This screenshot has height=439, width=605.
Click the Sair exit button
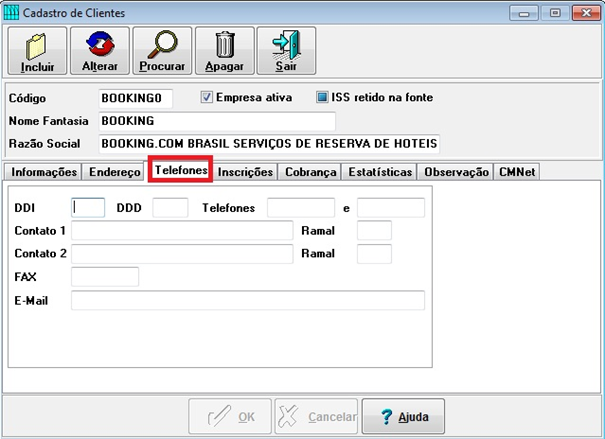[x=286, y=51]
